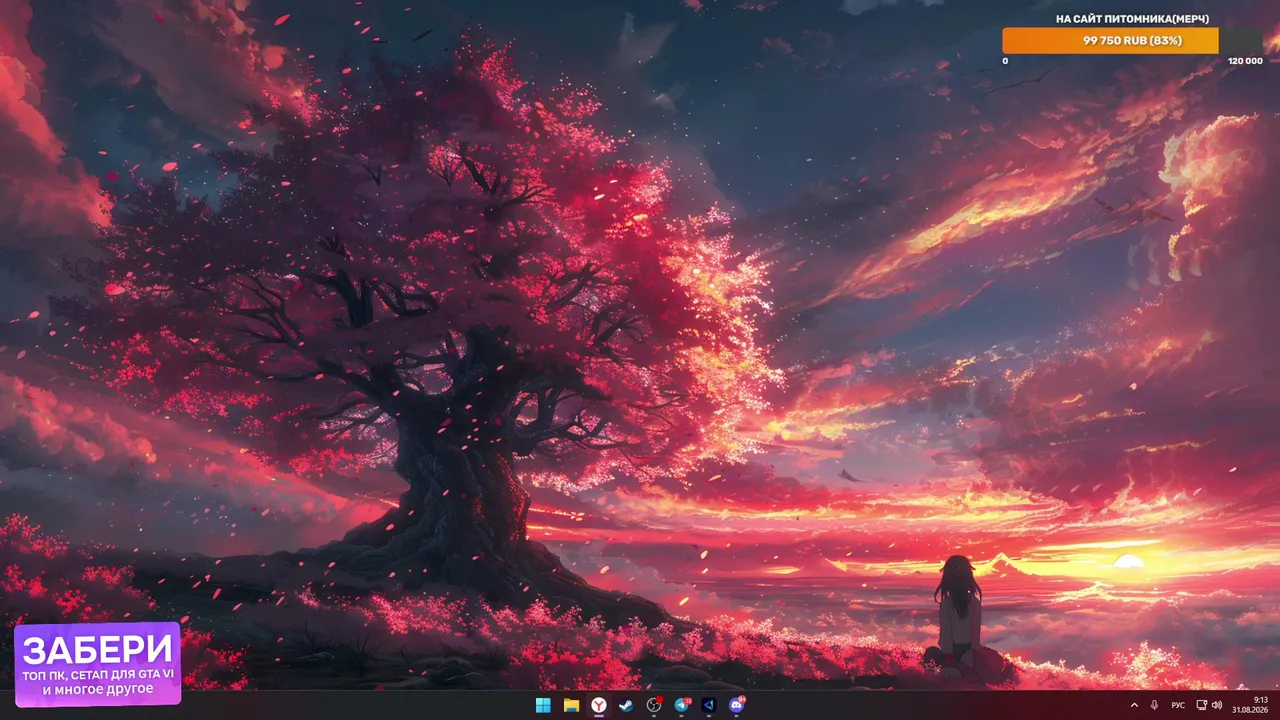Open Discord from the taskbar
1280x720 pixels.
737,705
